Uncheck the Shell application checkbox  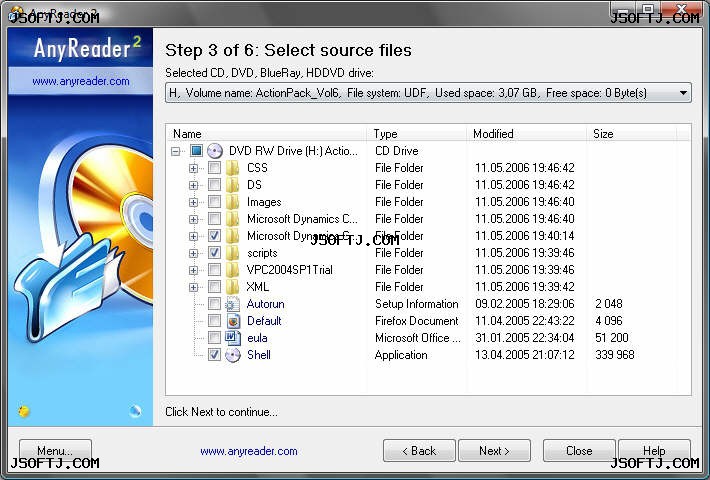(214, 355)
